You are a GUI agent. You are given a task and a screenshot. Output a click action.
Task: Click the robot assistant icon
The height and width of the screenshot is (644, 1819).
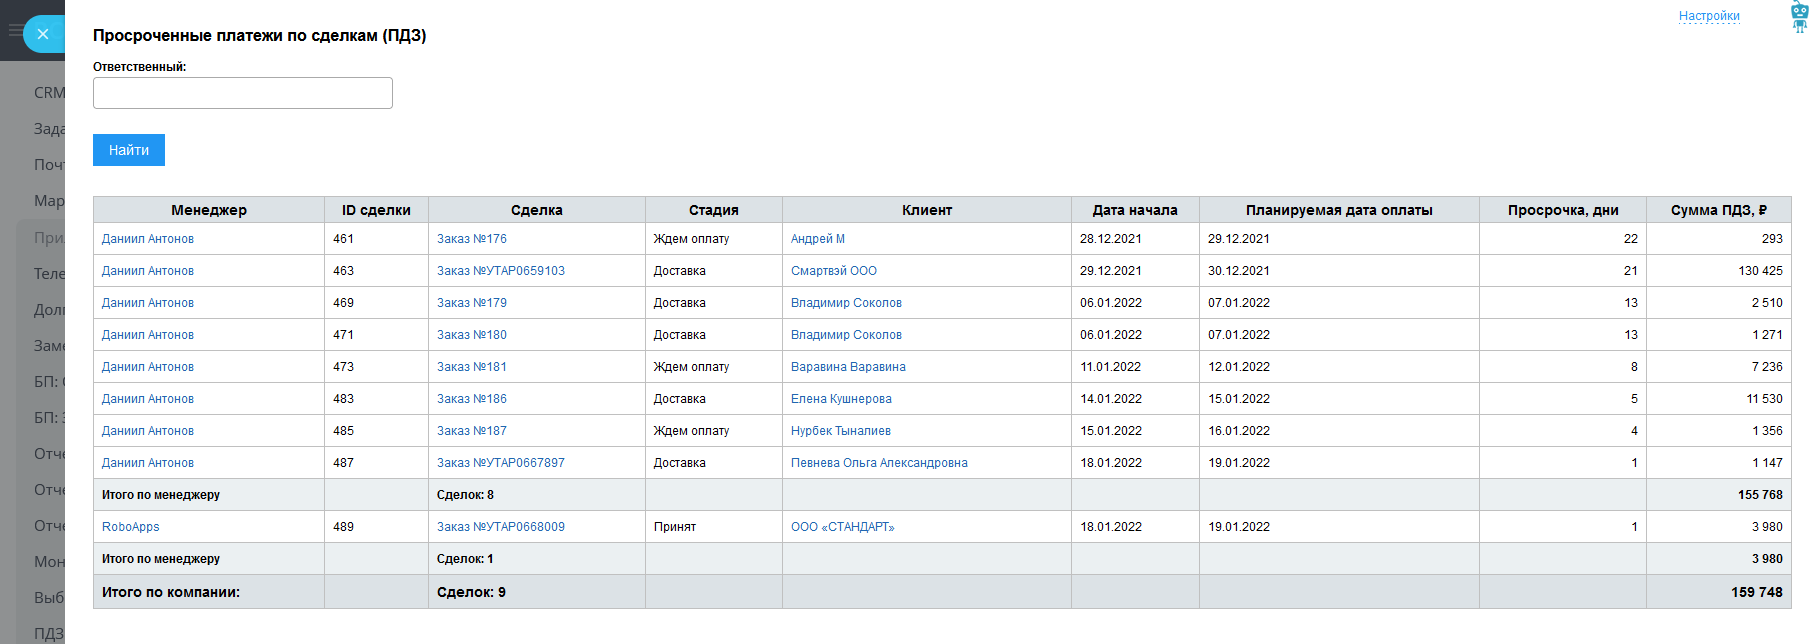pyautogui.click(x=1799, y=17)
